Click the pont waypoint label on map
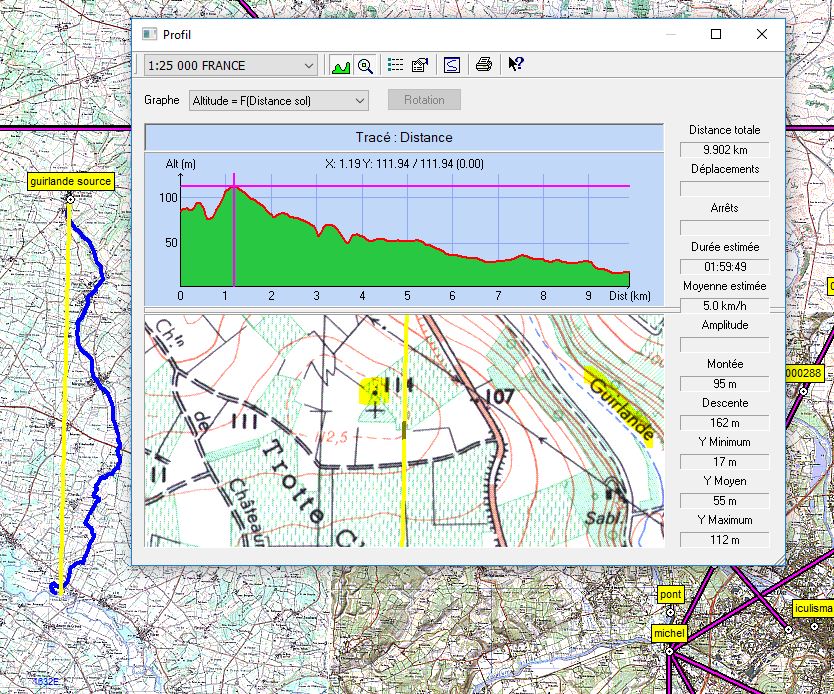834x694 pixels. tap(671, 595)
